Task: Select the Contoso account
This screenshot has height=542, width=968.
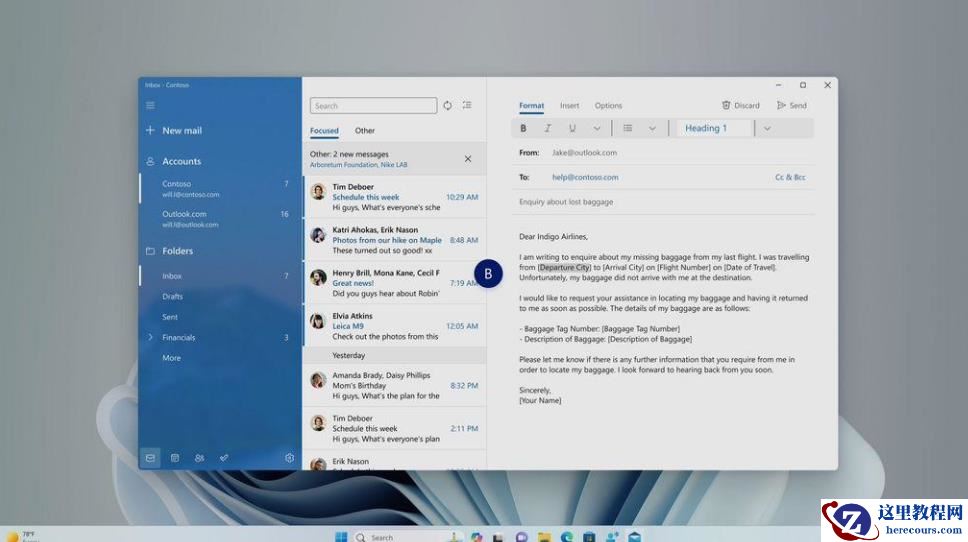Action: coord(219,189)
